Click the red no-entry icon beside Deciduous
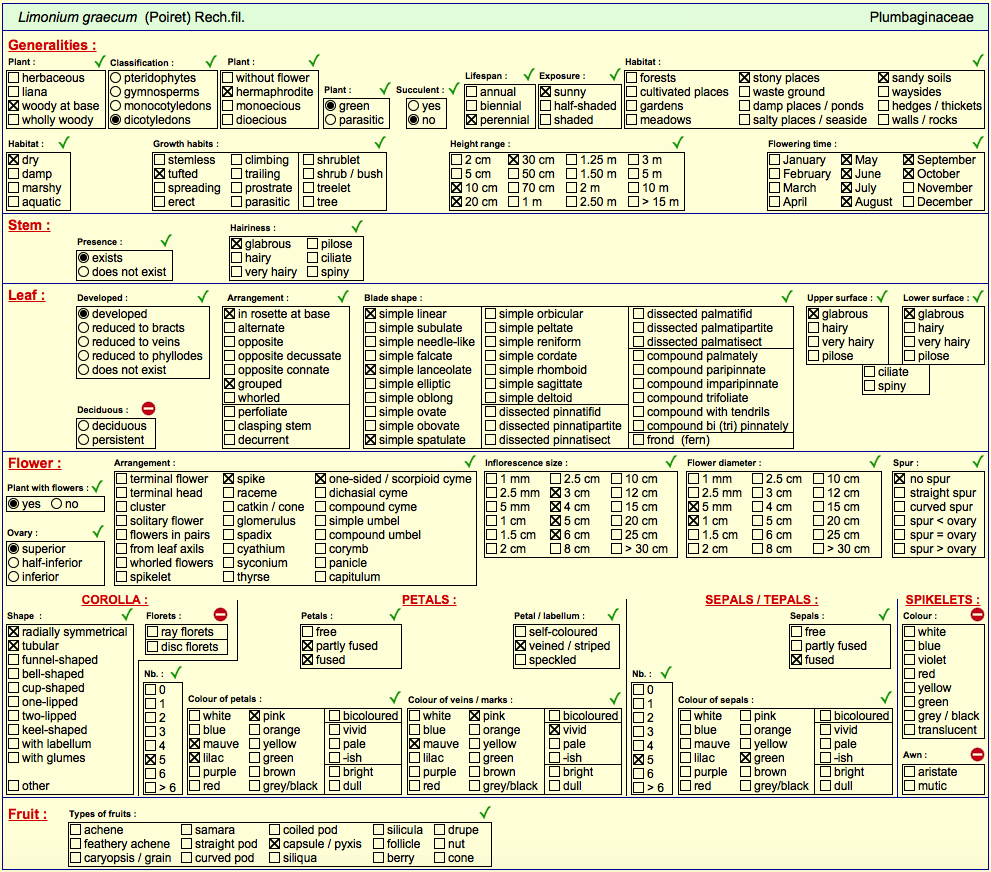991x872 pixels. tap(149, 409)
